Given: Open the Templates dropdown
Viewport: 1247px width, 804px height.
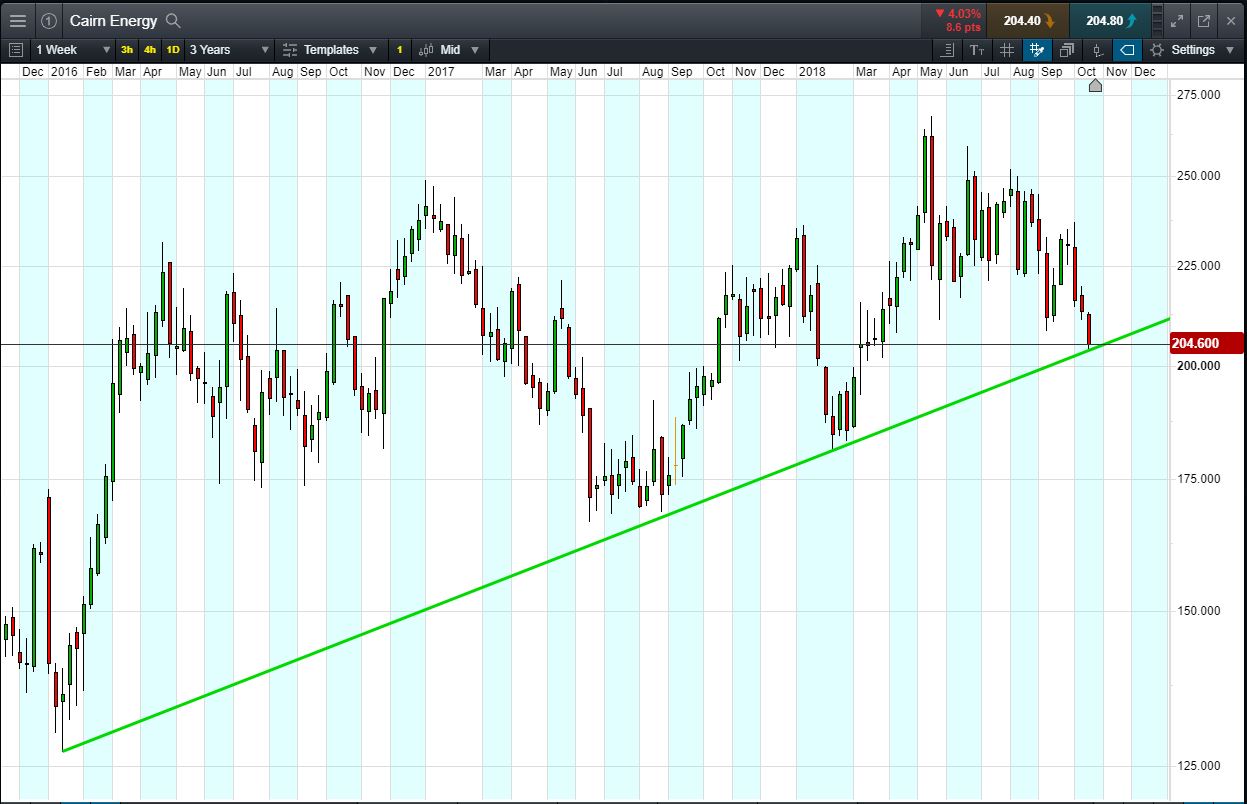Looking at the screenshot, I should coord(330,49).
